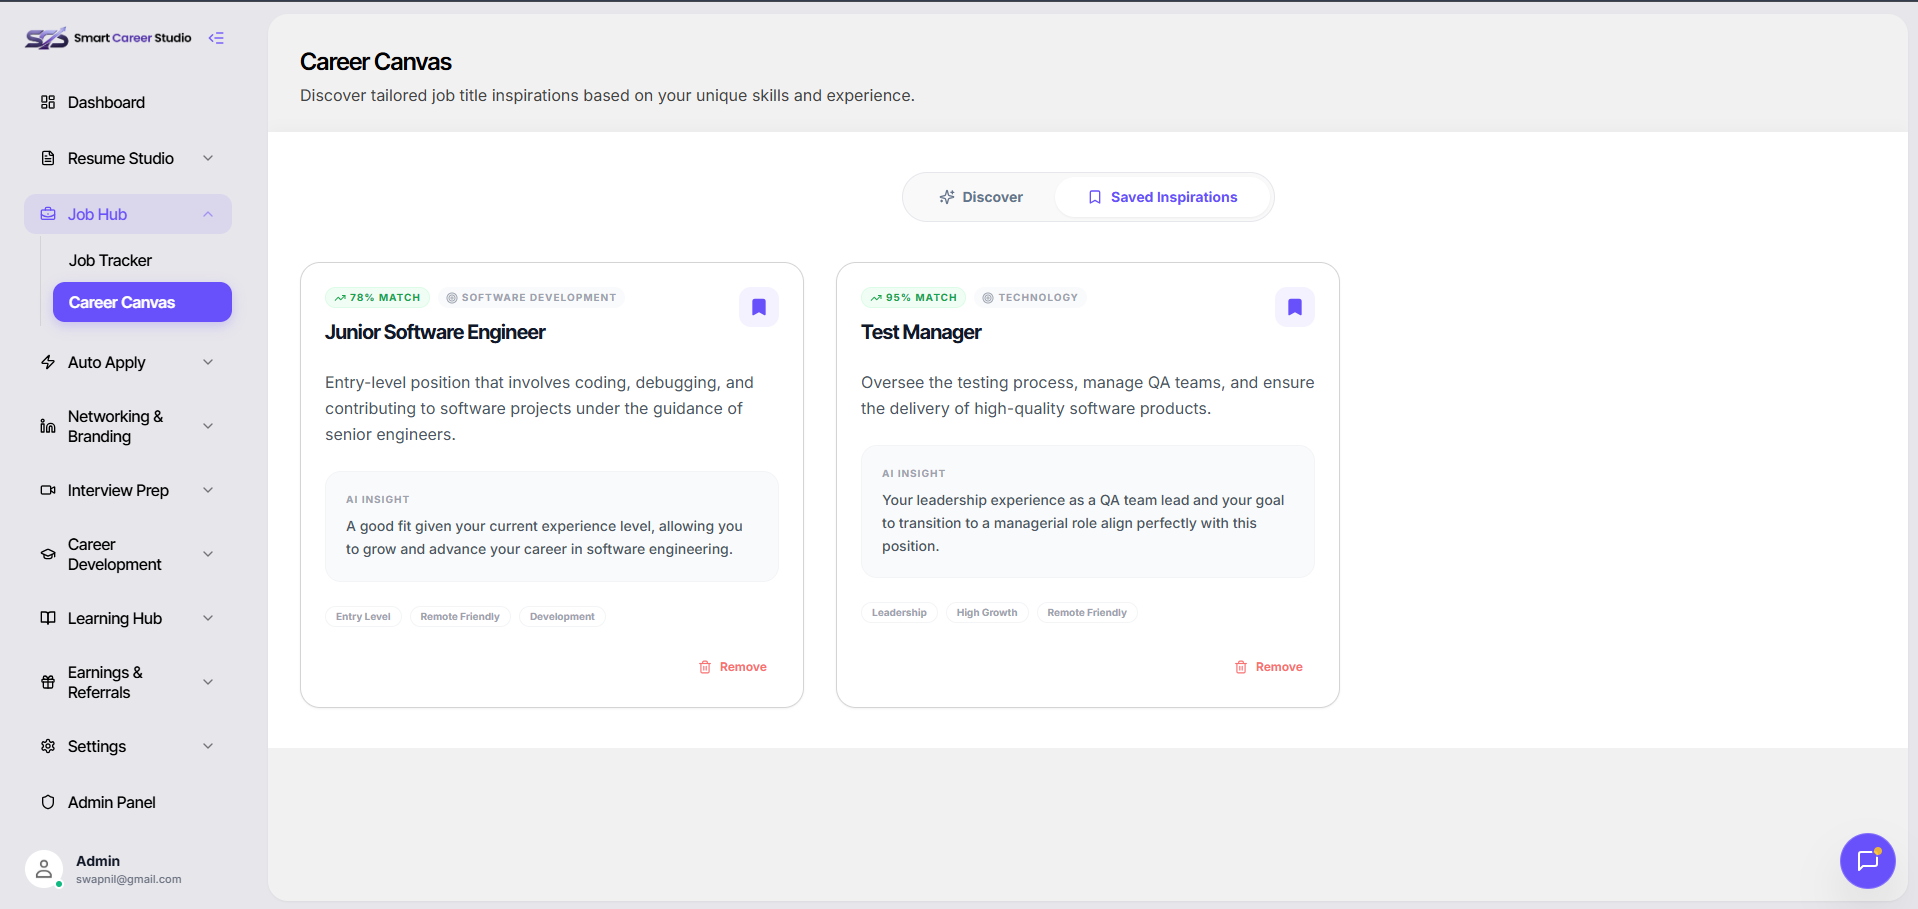Switch to the Discover tab
Screen dimensions: 1918x909
click(x=980, y=197)
